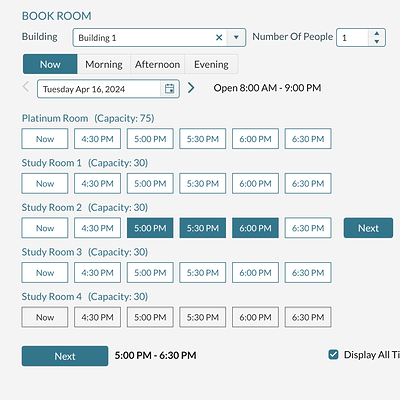Open the Study Room 3 link
This screenshot has height=400, width=400.
pyautogui.click(x=52, y=252)
